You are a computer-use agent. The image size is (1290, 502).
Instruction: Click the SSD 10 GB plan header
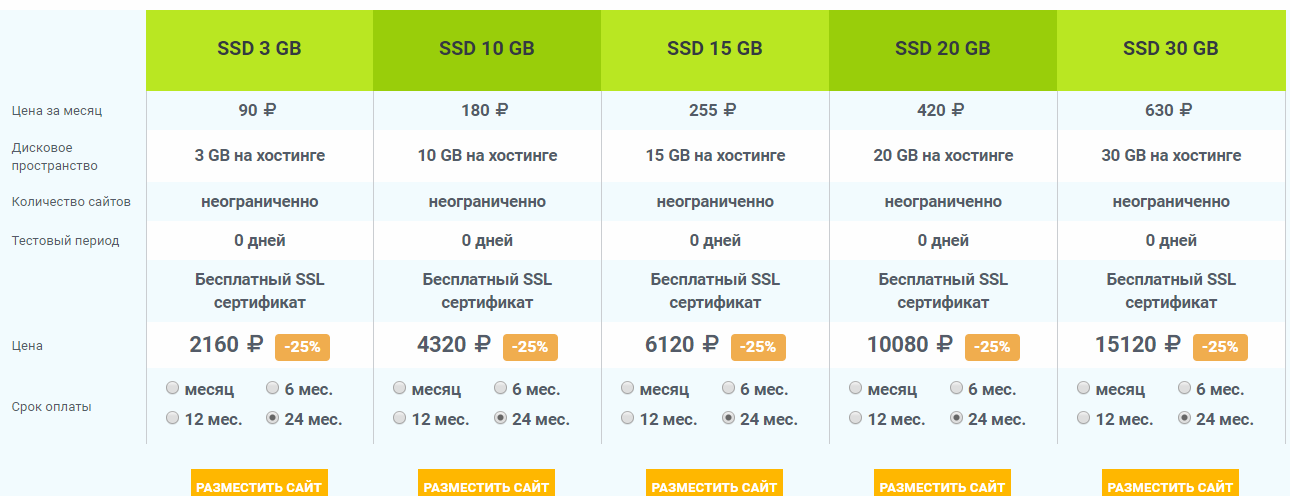coord(487,49)
